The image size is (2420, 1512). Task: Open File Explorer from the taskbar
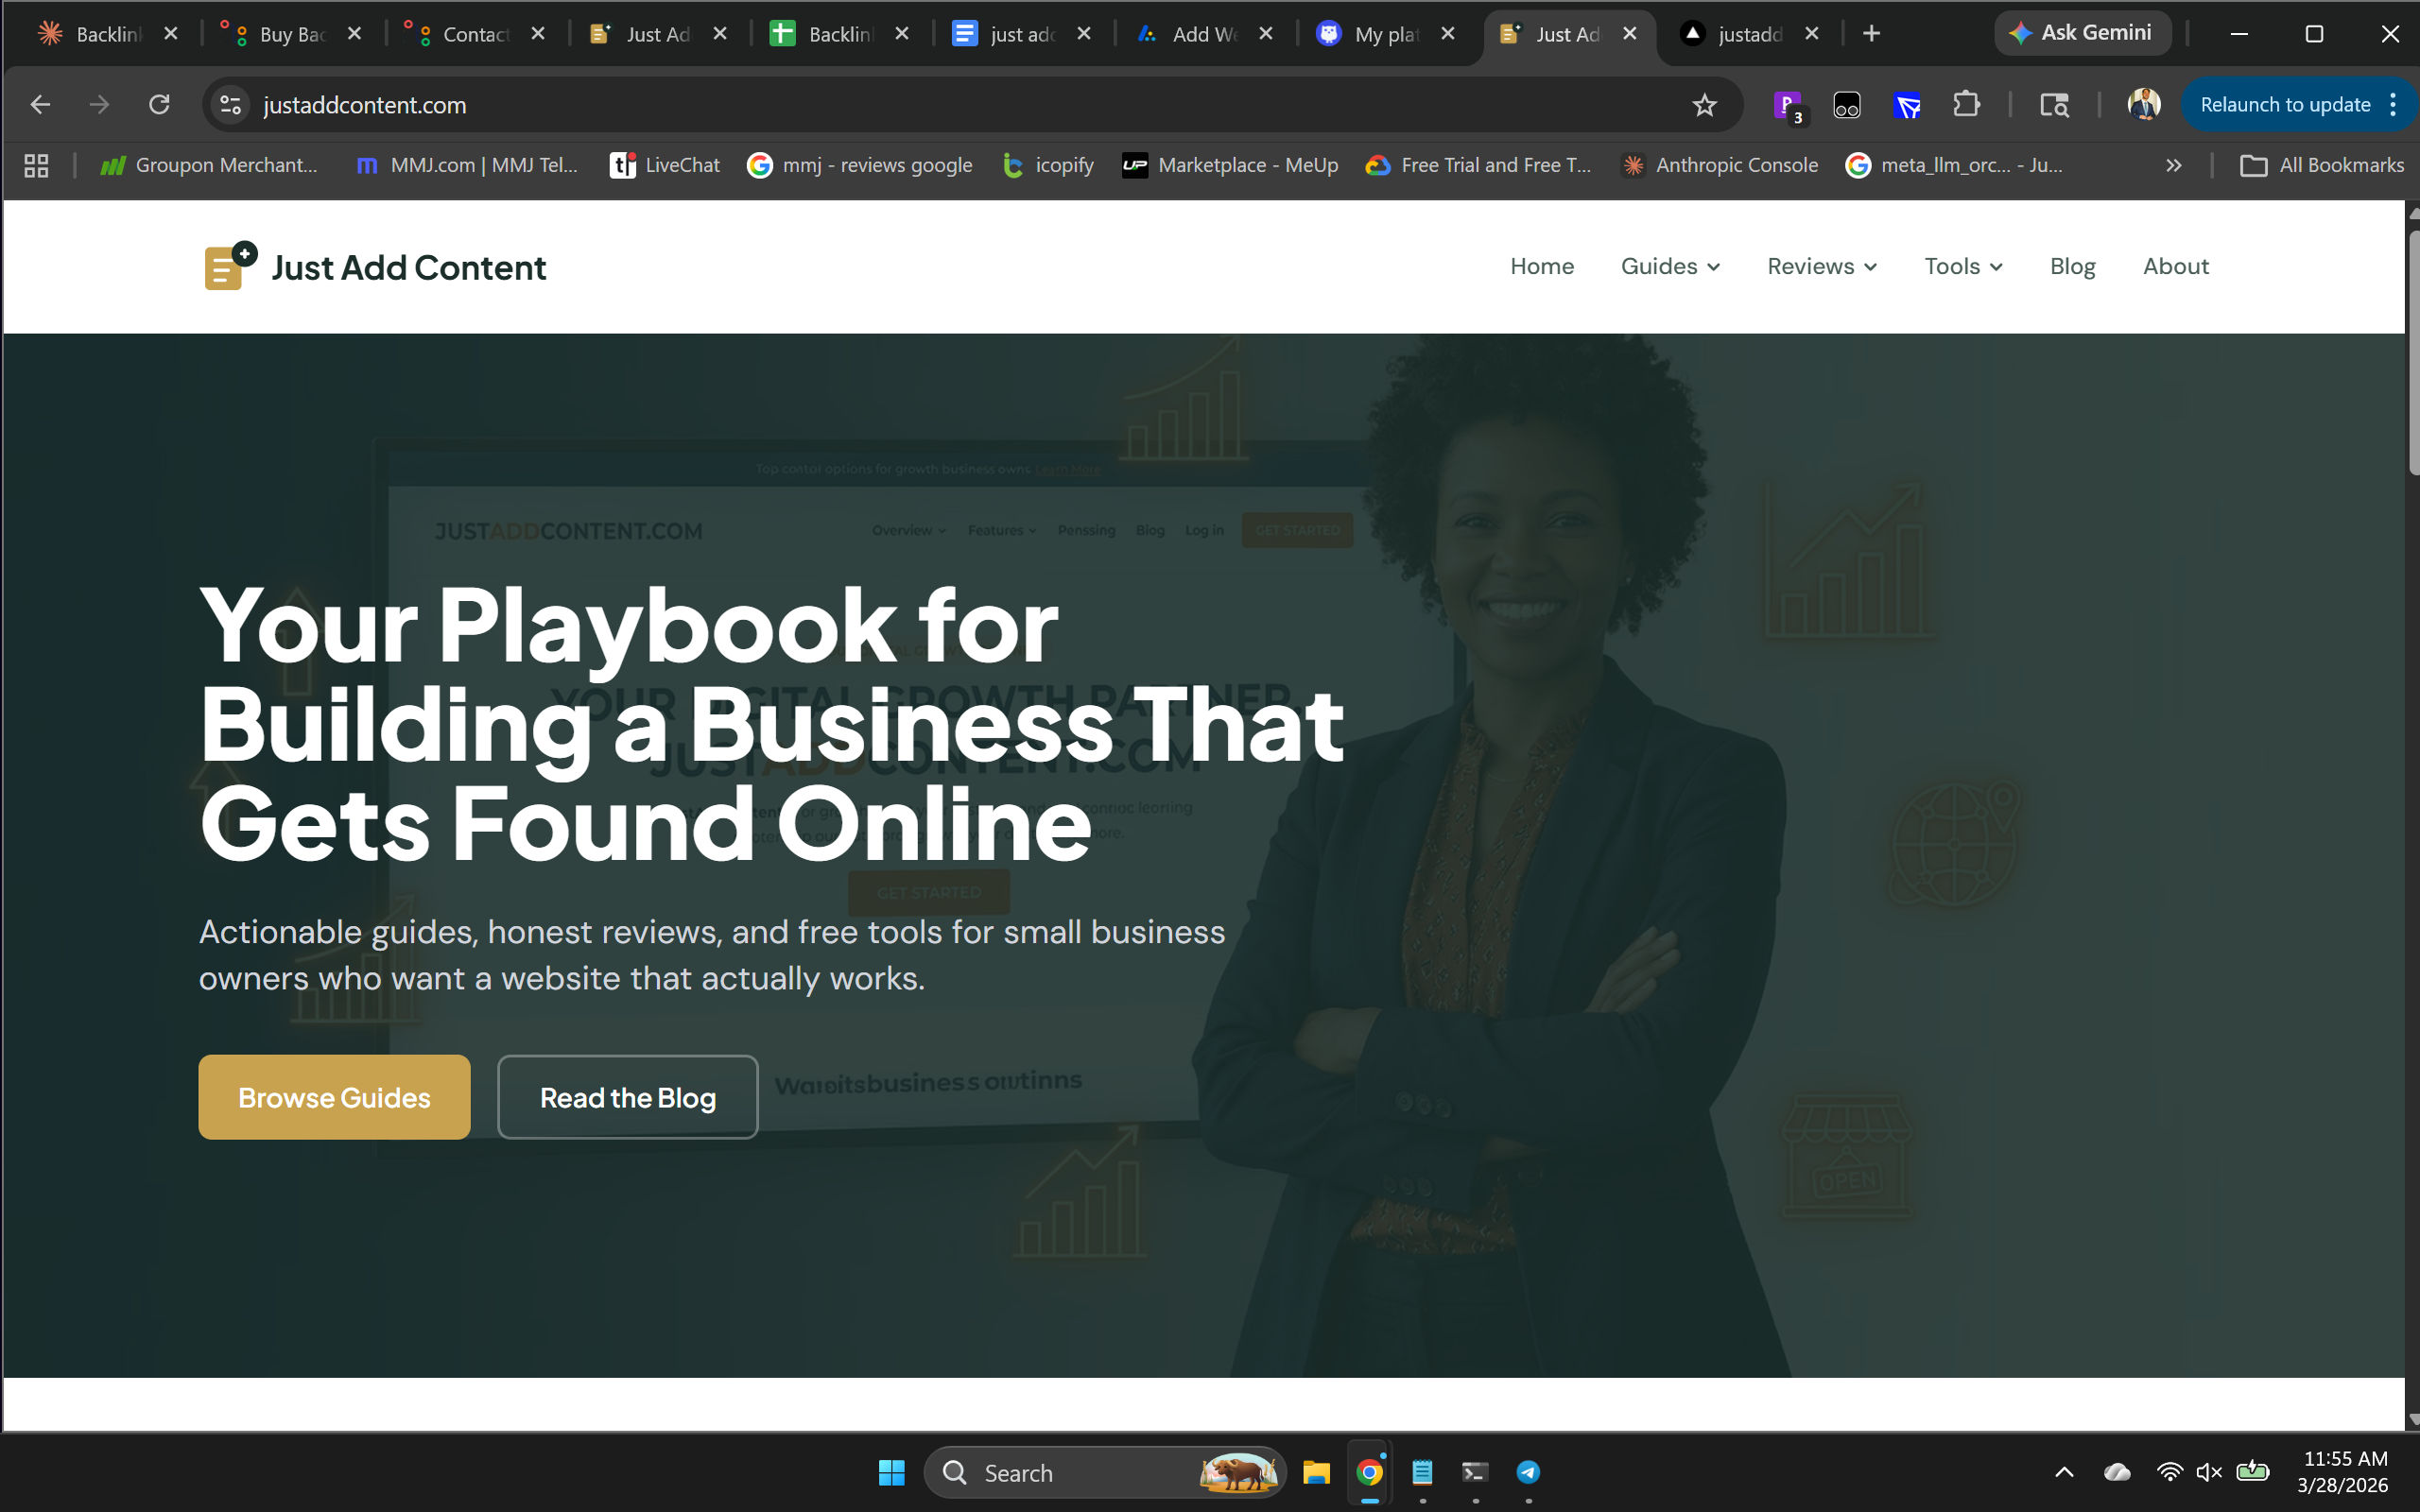[x=1316, y=1472]
